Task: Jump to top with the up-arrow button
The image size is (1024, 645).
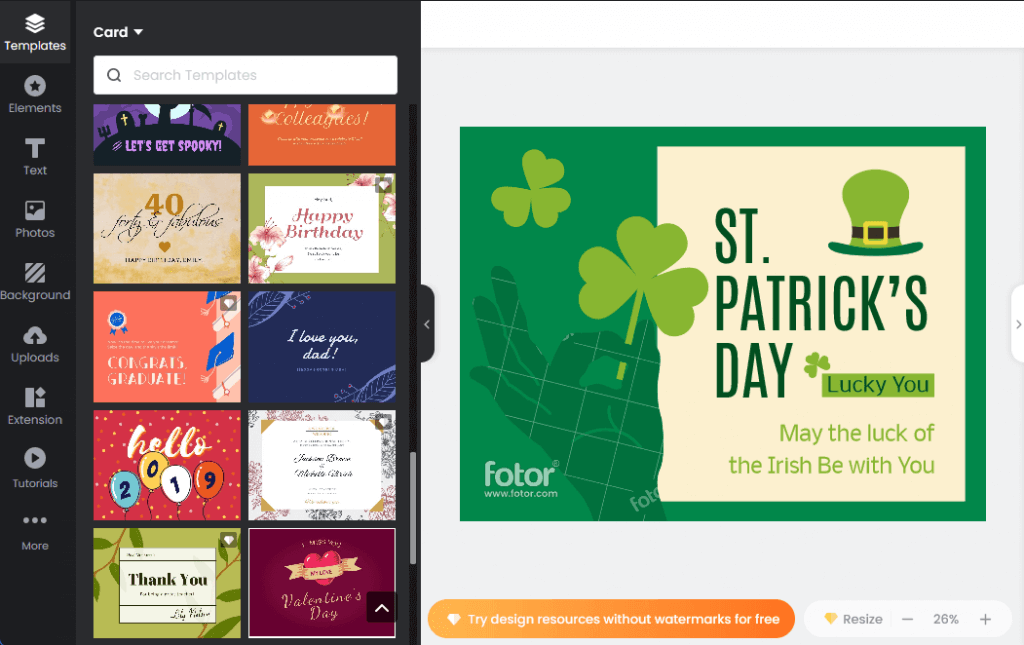Action: (382, 608)
